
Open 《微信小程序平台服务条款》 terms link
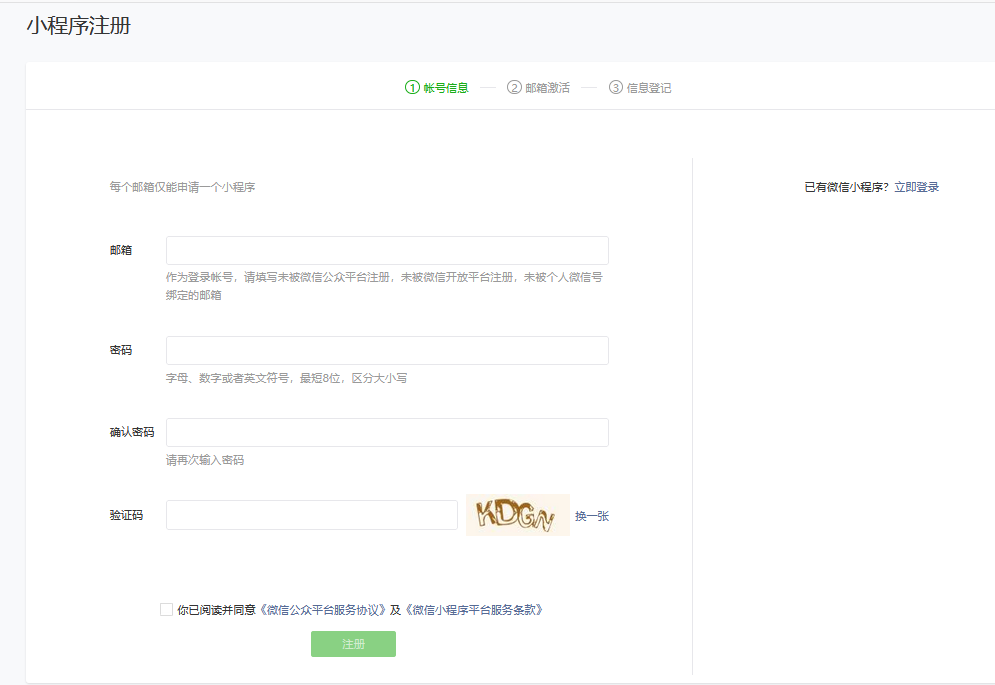pyautogui.click(x=473, y=610)
